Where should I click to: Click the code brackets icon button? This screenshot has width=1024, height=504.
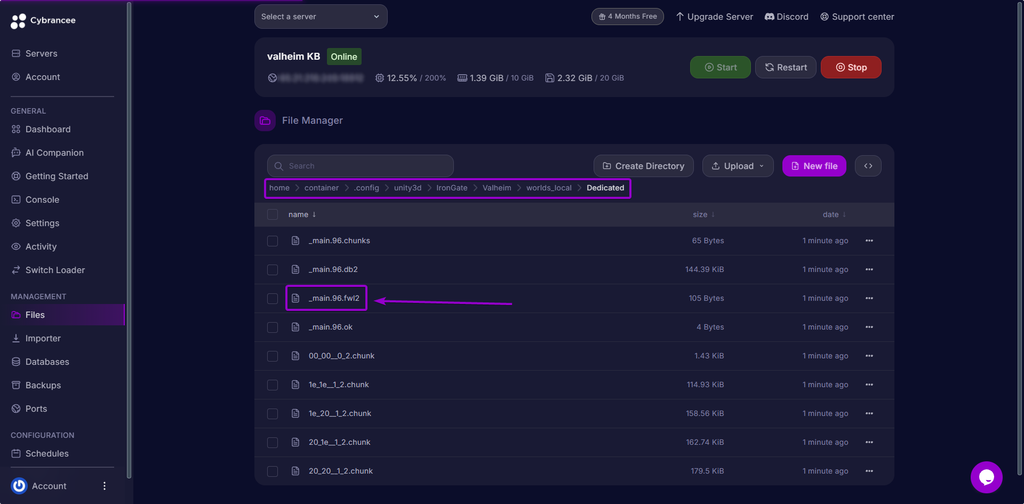click(868, 166)
